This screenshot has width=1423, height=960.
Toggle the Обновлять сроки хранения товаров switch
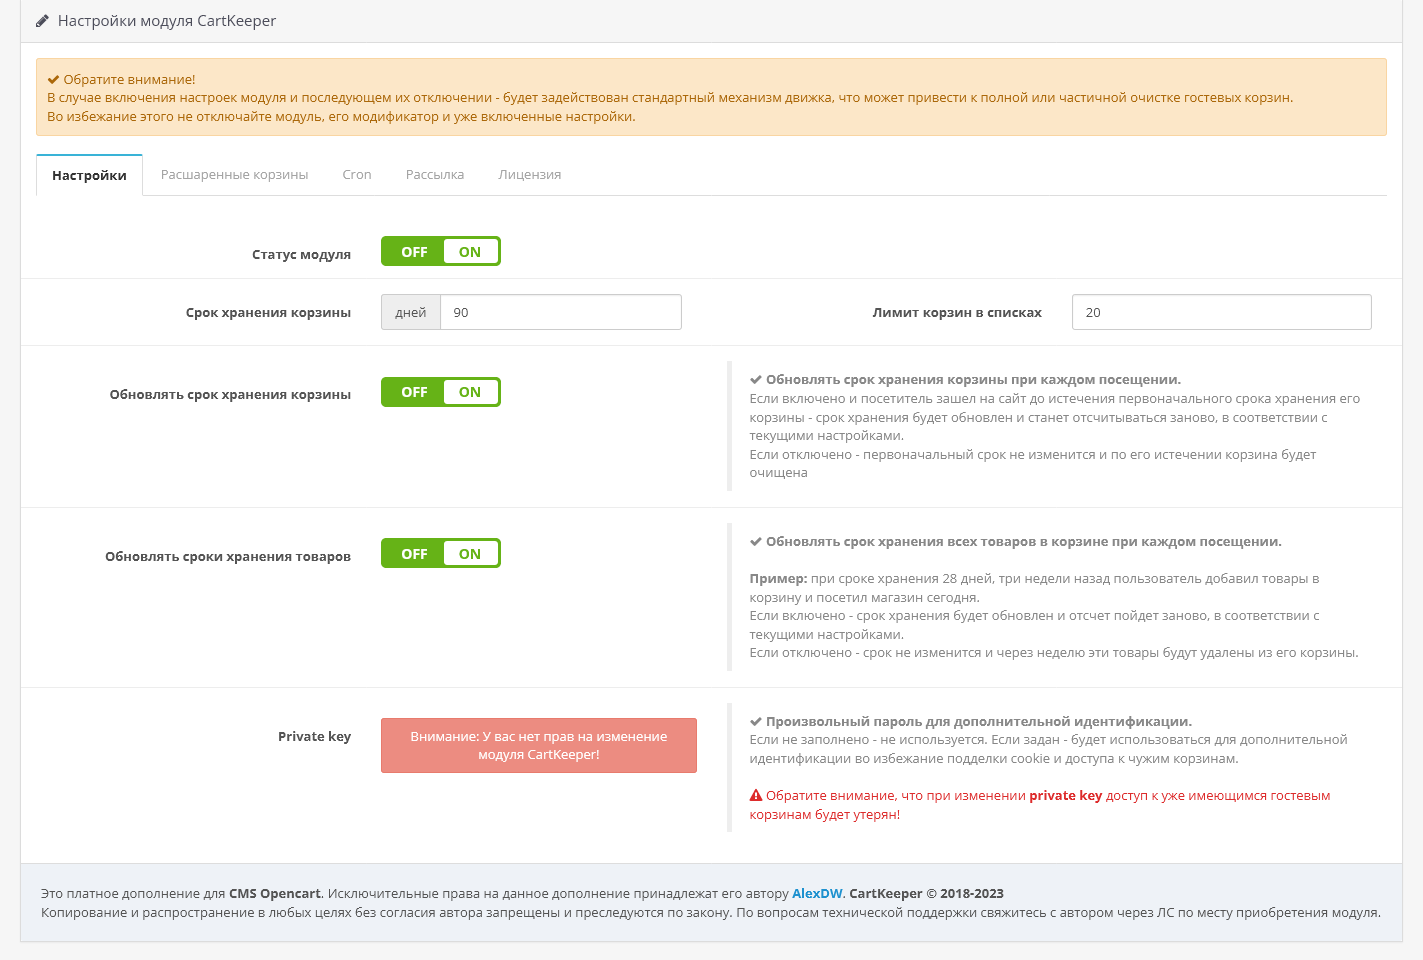441,554
